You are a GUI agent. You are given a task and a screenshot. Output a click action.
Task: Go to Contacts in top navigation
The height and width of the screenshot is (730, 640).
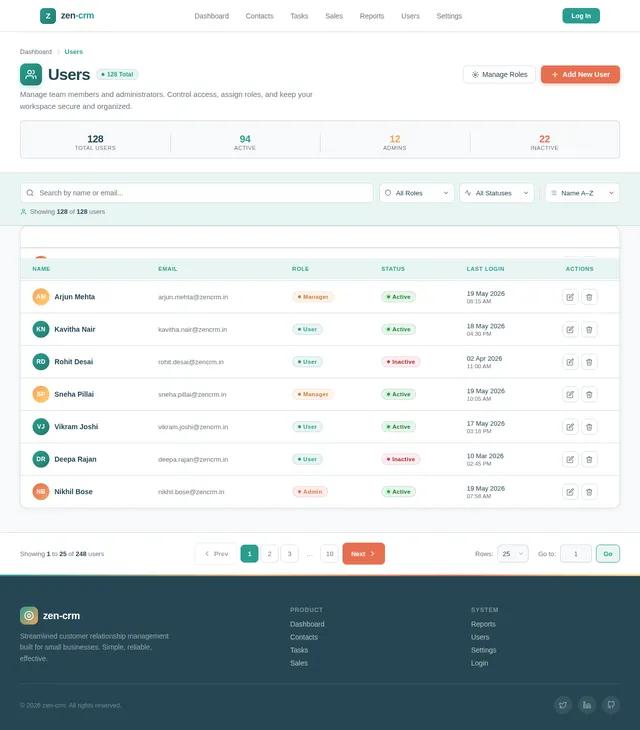point(259,16)
